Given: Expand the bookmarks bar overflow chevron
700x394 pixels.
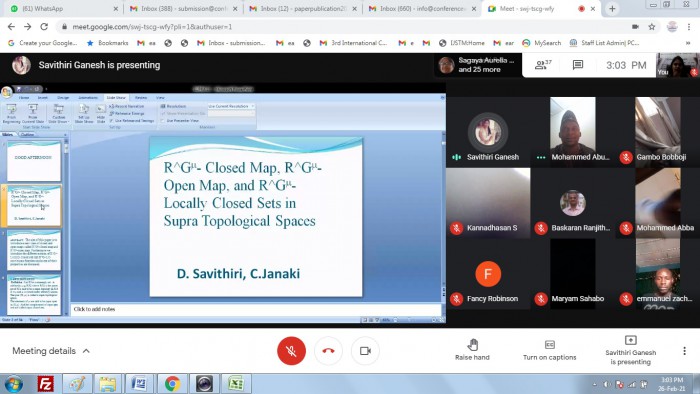Looking at the screenshot, I should coord(688,43).
